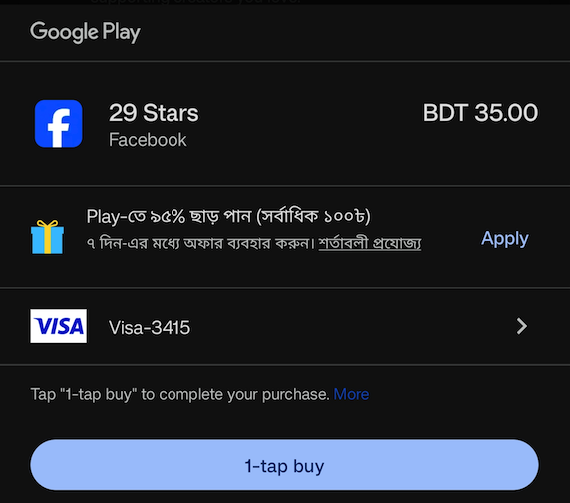
Task: Tap the yellow ribbon on gift icon
Action: [x=48, y=237]
